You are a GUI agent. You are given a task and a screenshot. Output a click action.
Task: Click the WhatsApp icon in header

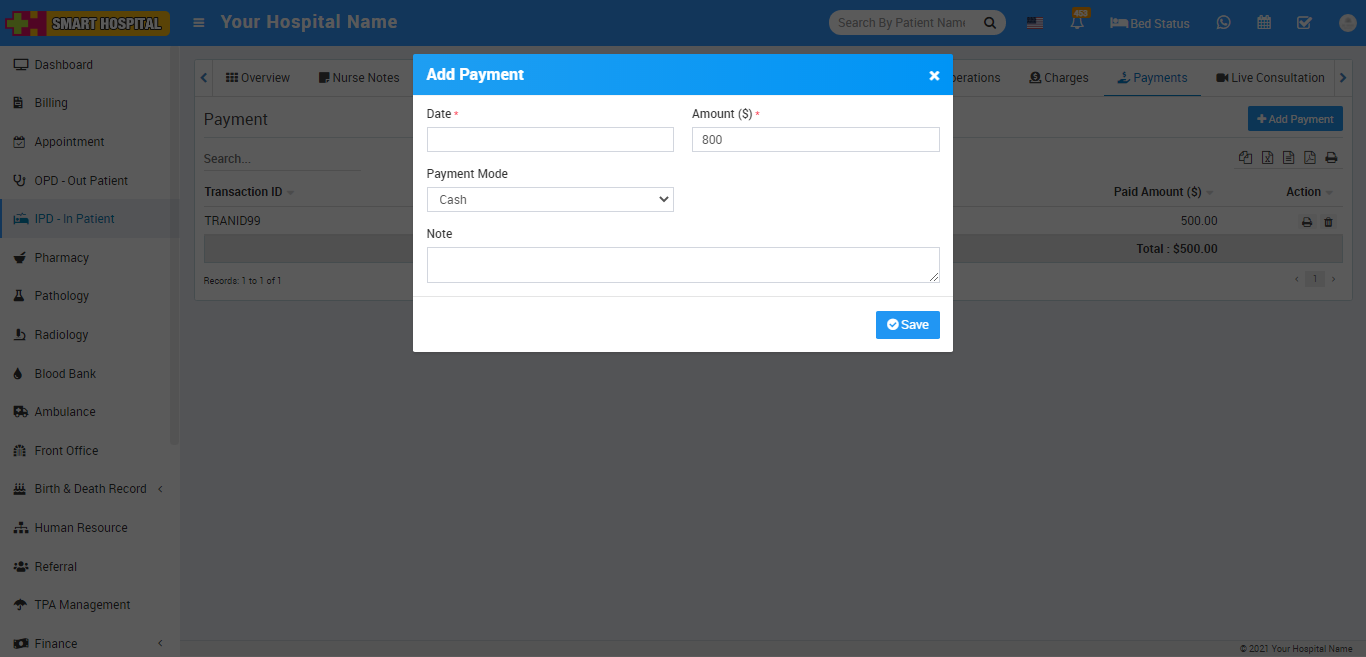[1224, 22]
